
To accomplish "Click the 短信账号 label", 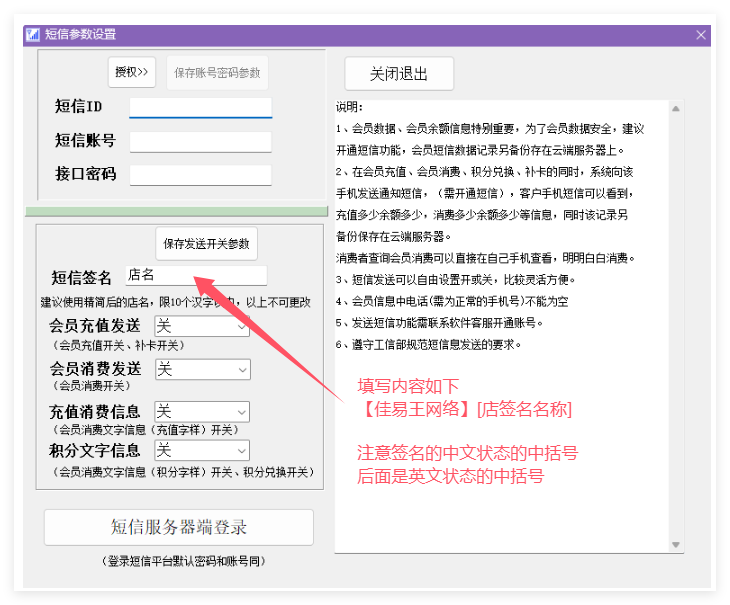I will click(x=85, y=140).
